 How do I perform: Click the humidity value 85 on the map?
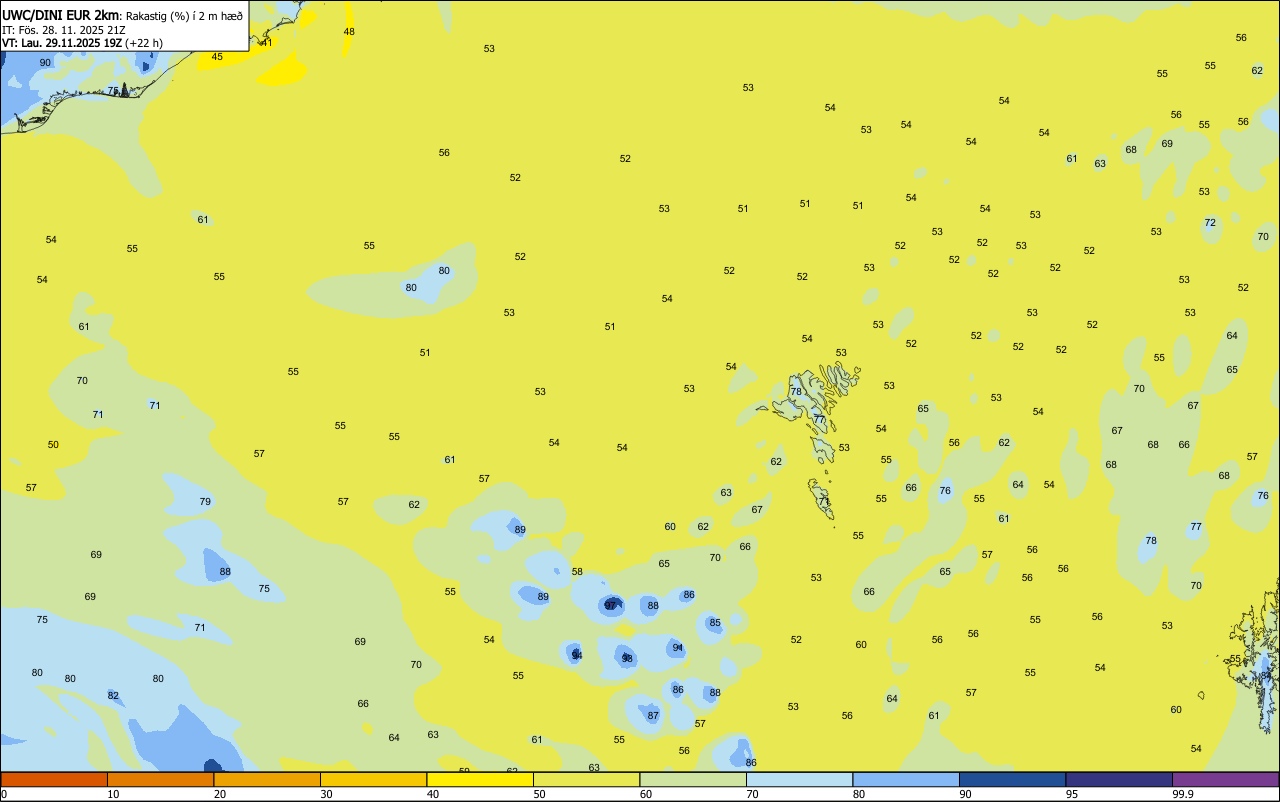(715, 623)
